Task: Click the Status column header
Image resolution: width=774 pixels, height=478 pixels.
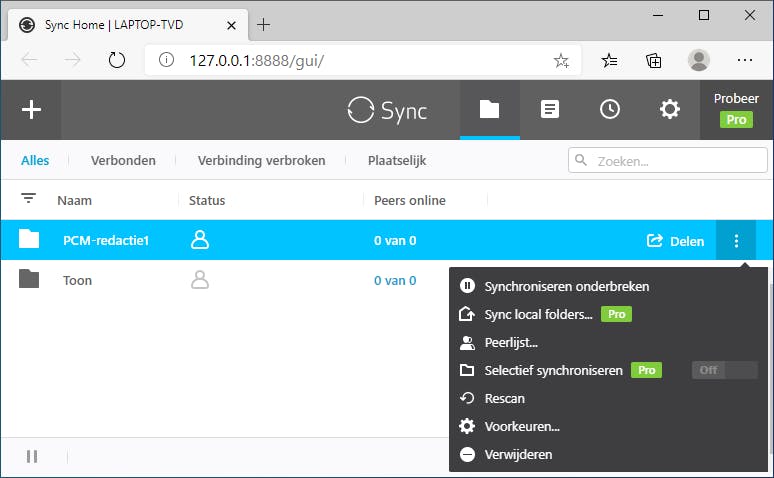Action: 207,200
